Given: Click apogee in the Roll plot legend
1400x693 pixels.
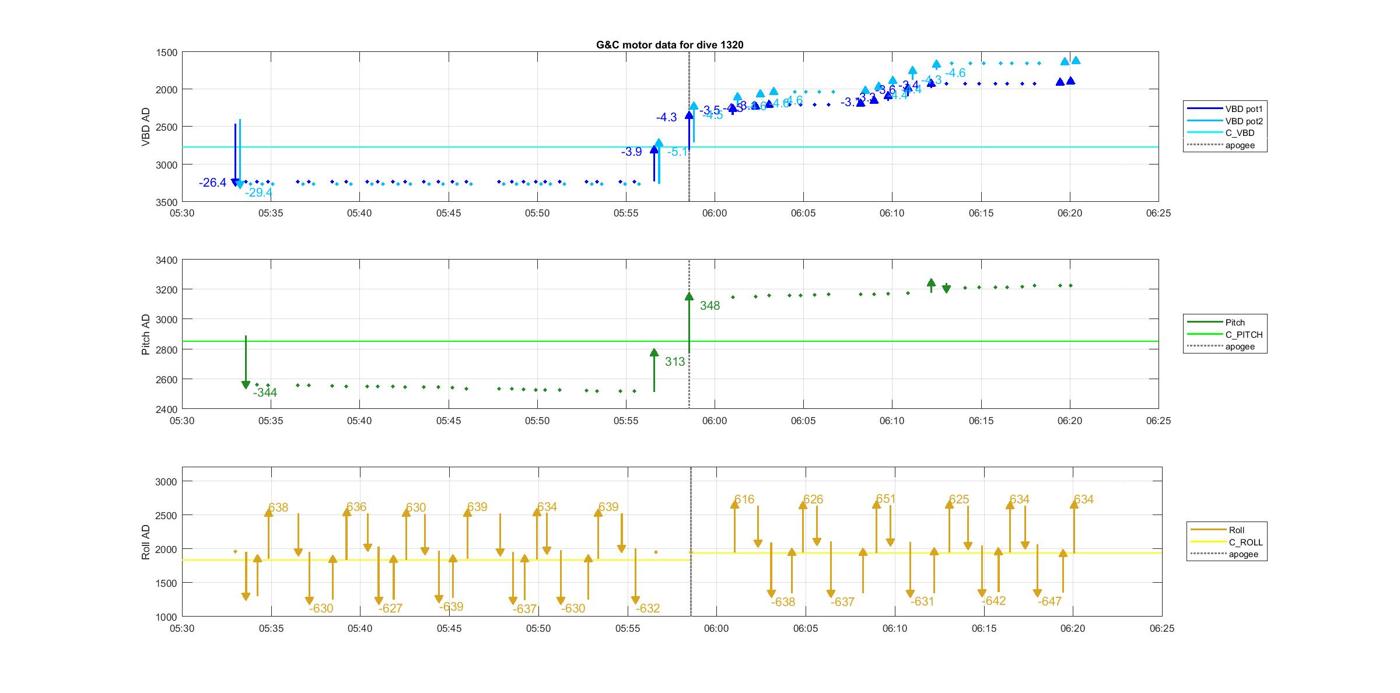Looking at the screenshot, I should 1243,554.
